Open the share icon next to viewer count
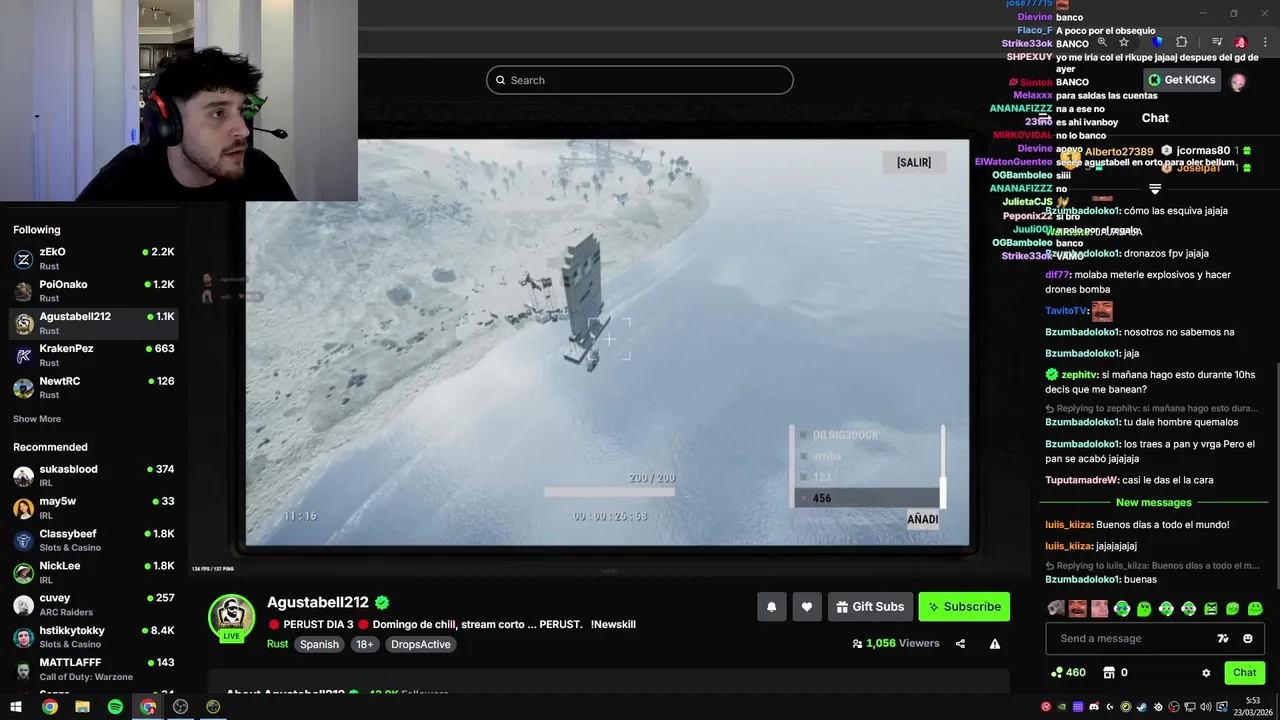This screenshot has height=720, width=1280. click(960, 644)
